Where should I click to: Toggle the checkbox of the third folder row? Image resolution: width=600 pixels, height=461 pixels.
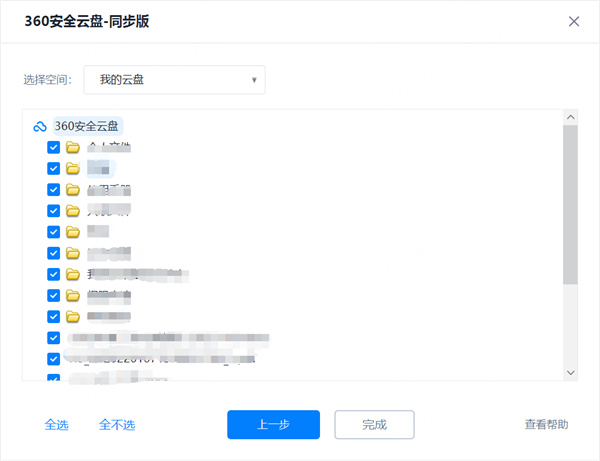[54, 189]
